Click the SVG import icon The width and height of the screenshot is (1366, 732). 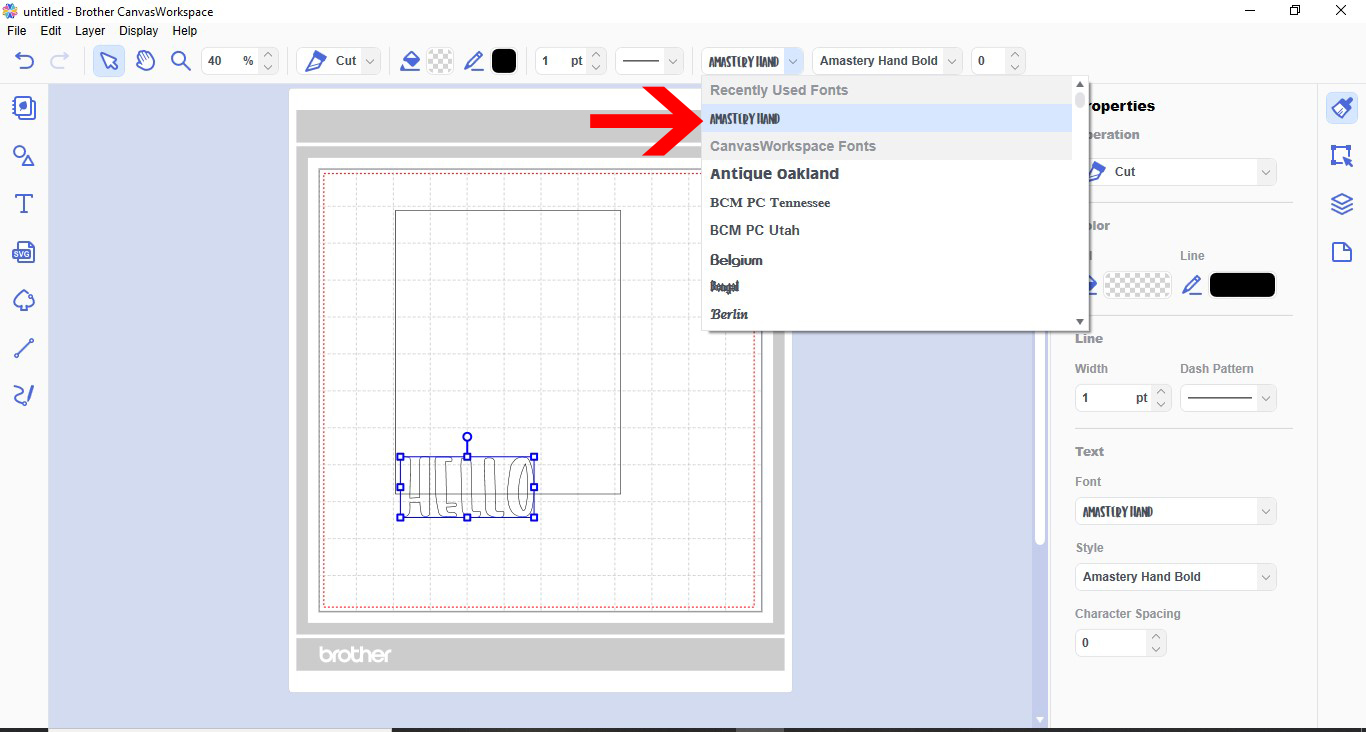click(24, 252)
